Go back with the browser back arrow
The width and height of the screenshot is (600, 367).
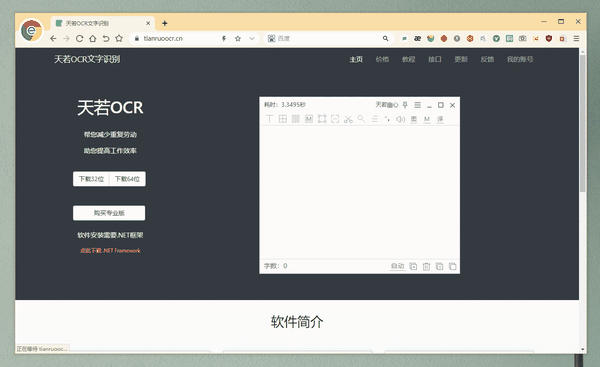53,39
